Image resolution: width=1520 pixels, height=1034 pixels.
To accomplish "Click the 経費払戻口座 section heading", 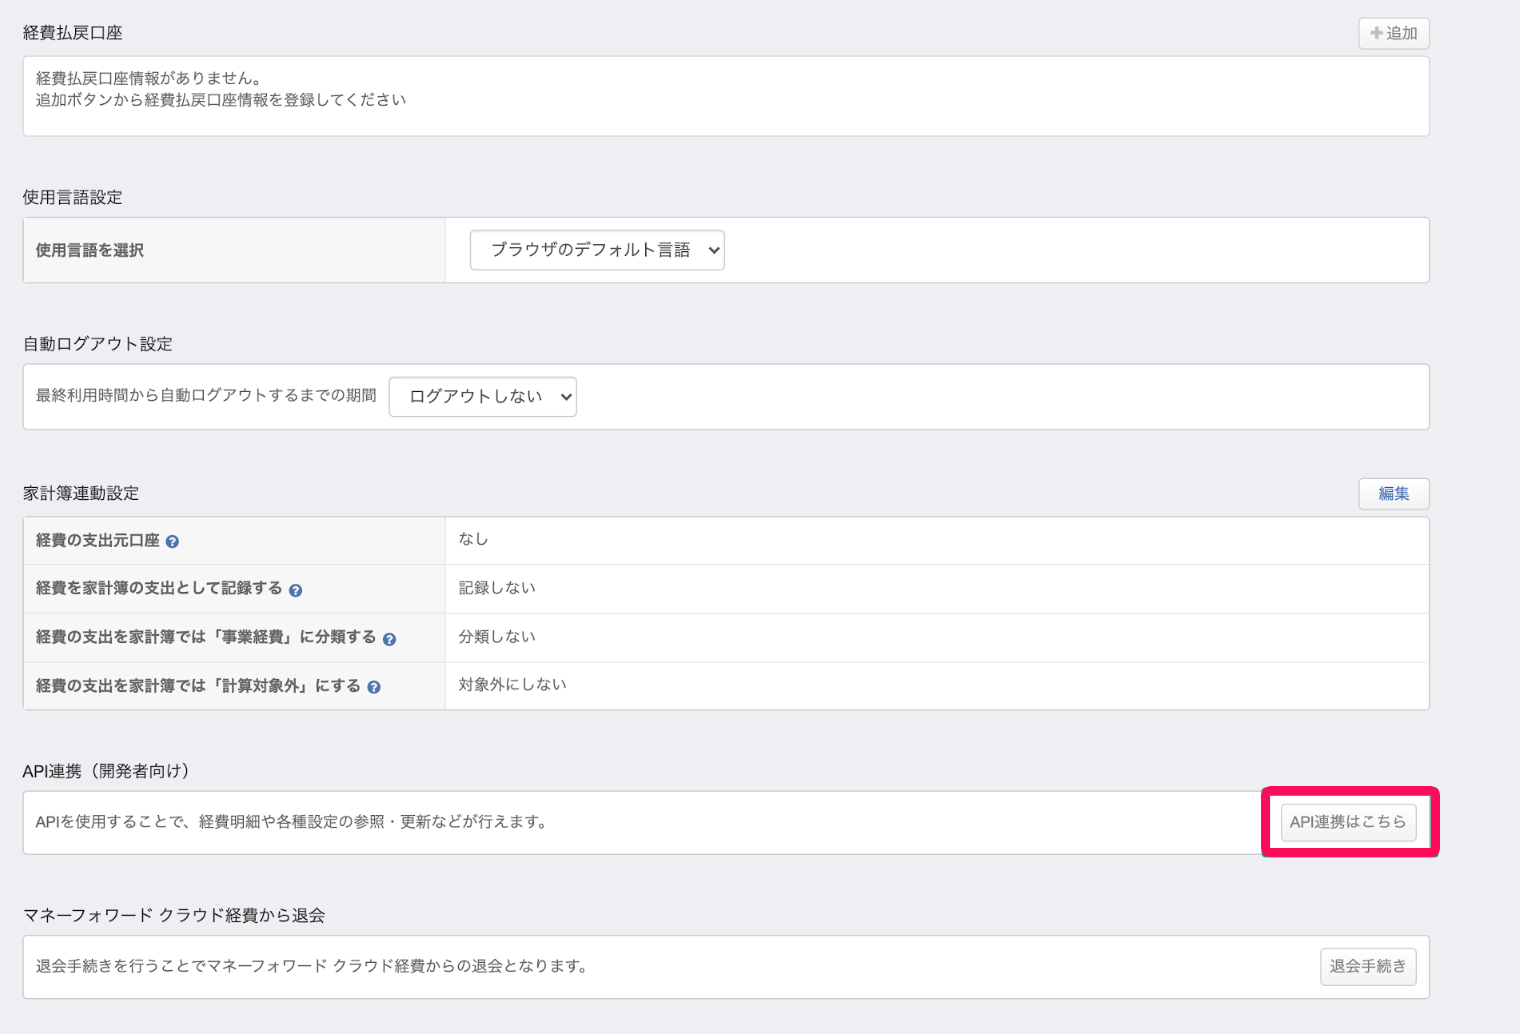I will tap(73, 33).
